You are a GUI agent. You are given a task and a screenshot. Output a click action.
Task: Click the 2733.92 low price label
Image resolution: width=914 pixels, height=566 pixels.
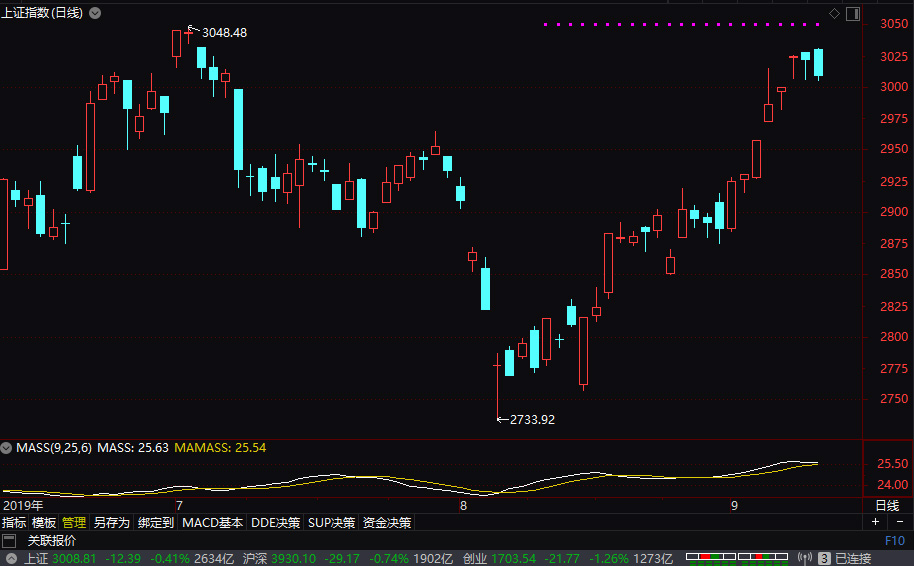(x=532, y=420)
